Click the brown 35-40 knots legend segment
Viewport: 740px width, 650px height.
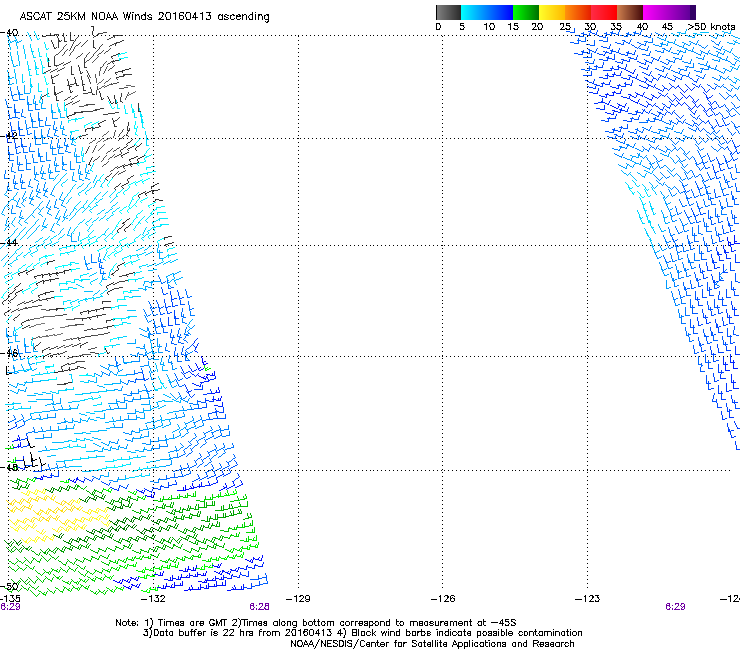(x=630, y=12)
